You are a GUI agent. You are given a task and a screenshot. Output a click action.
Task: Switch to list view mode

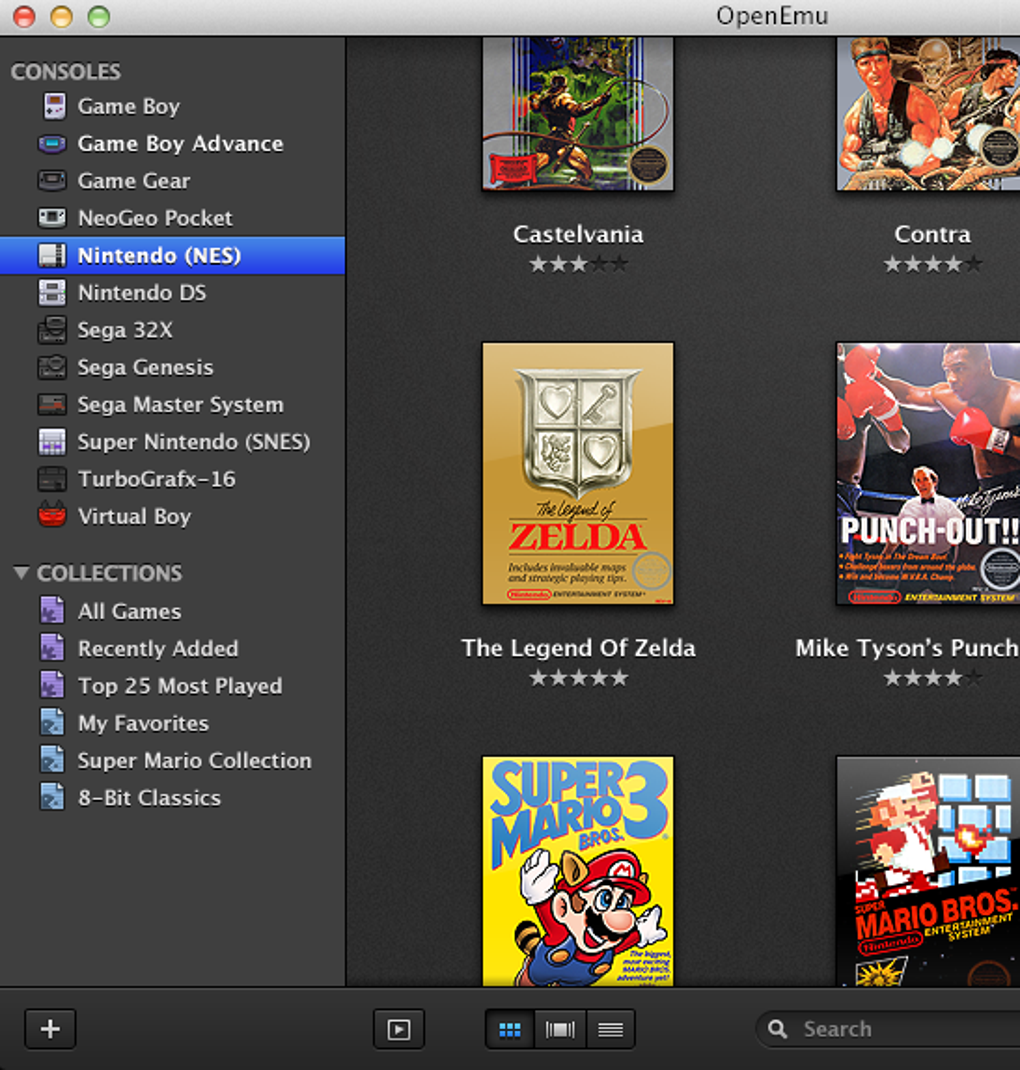click(610, 1029)
